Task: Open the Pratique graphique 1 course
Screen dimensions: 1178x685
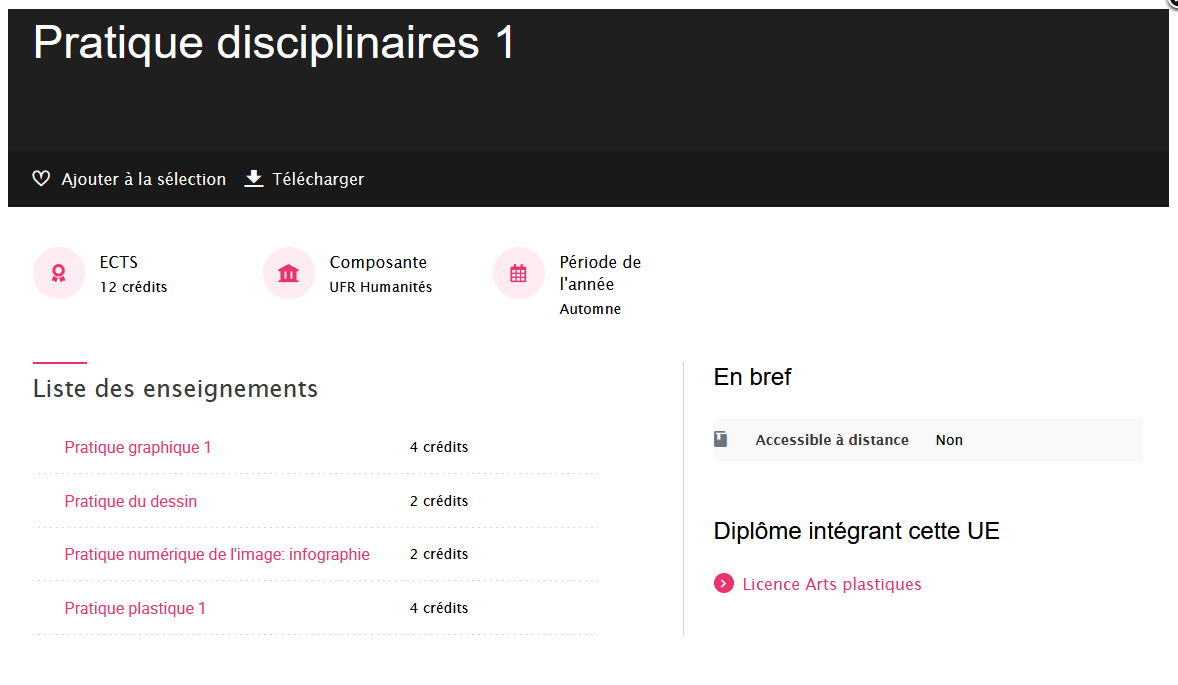Action: pos(137,448)
